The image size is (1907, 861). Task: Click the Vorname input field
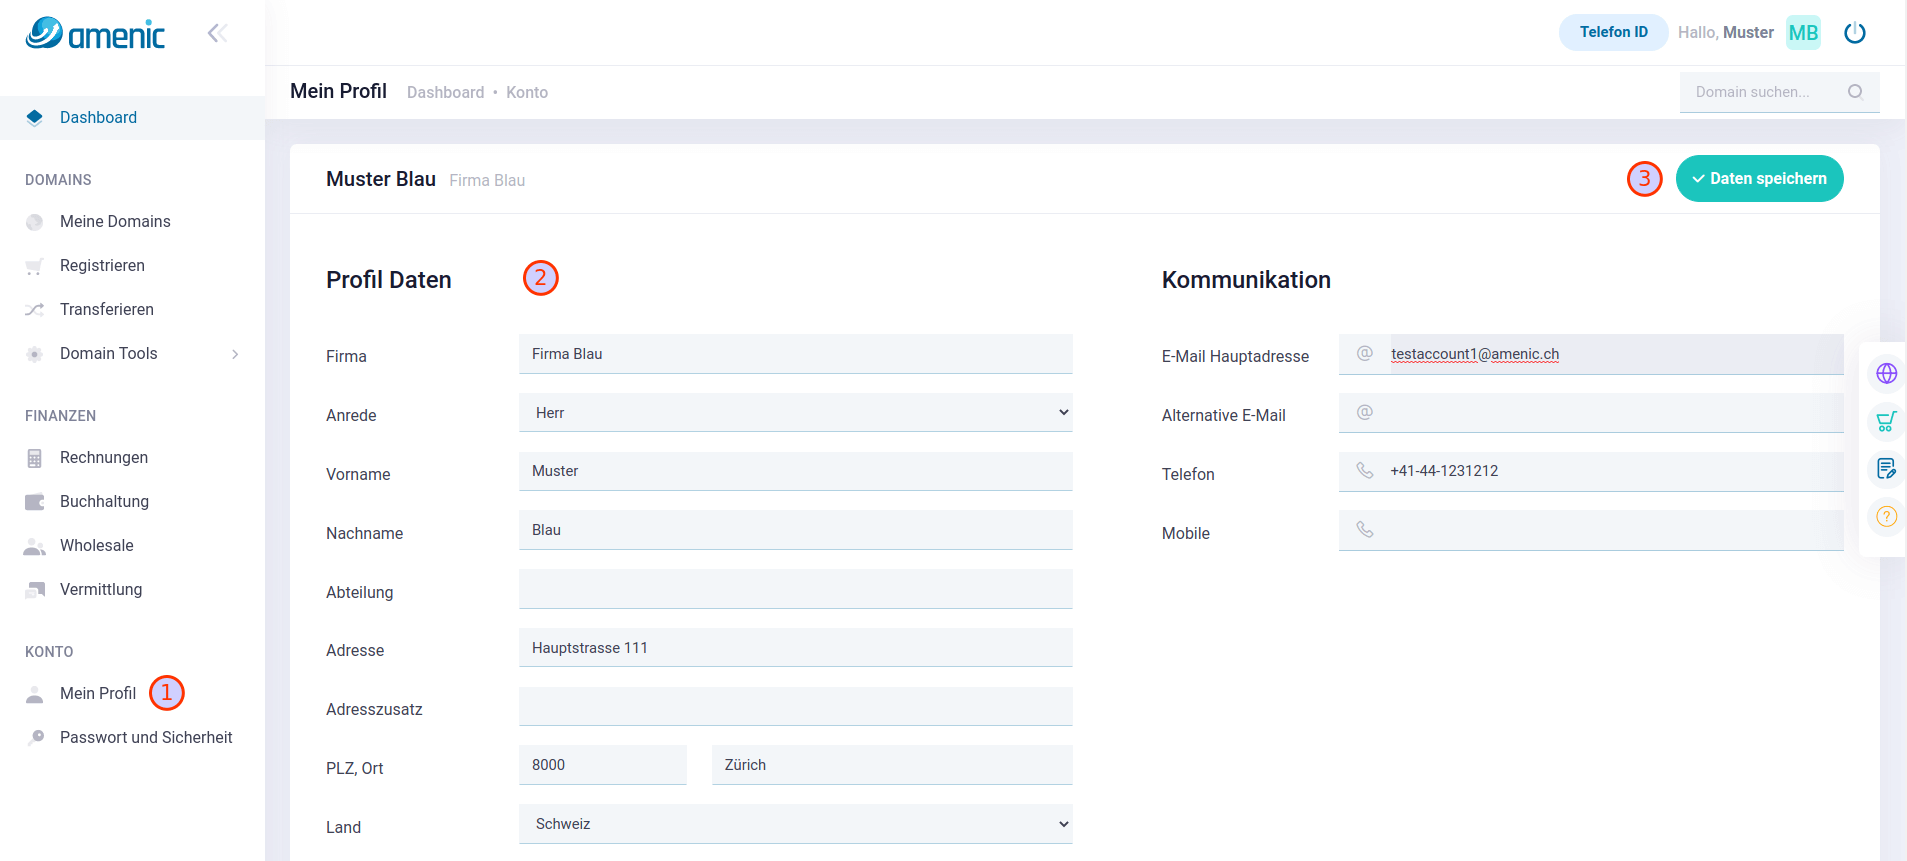[796, 471]
